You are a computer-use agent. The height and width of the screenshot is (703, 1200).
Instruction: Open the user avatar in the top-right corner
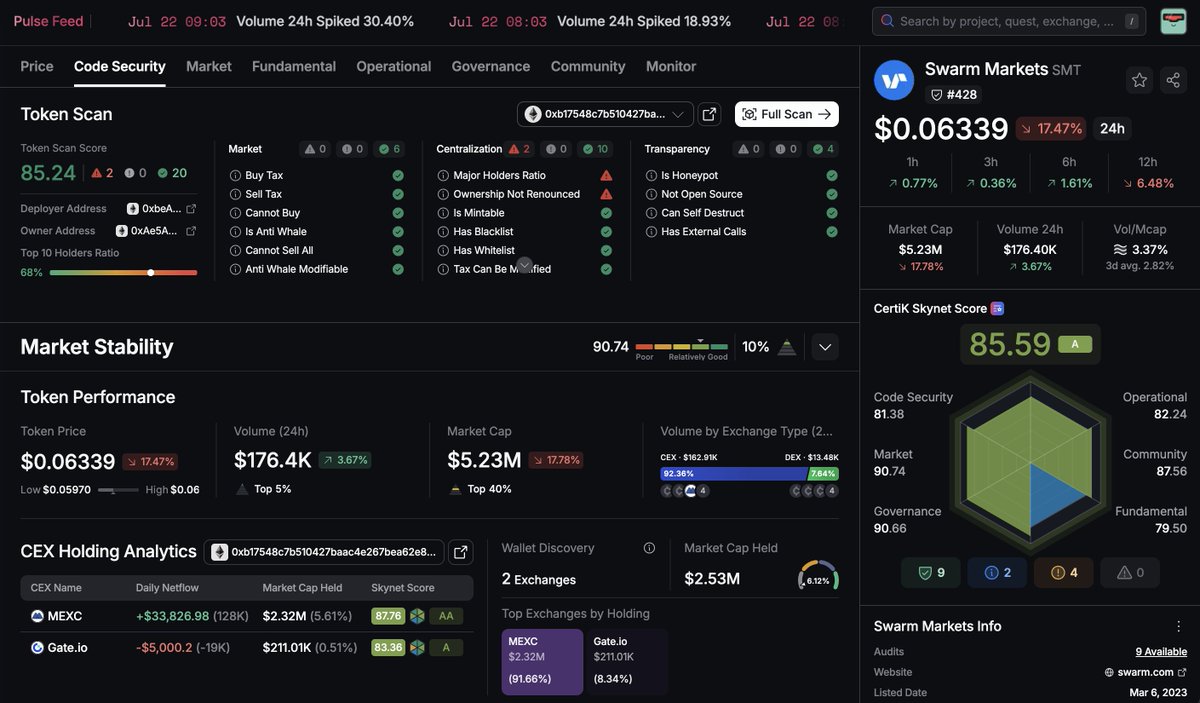click(1173, 21)
